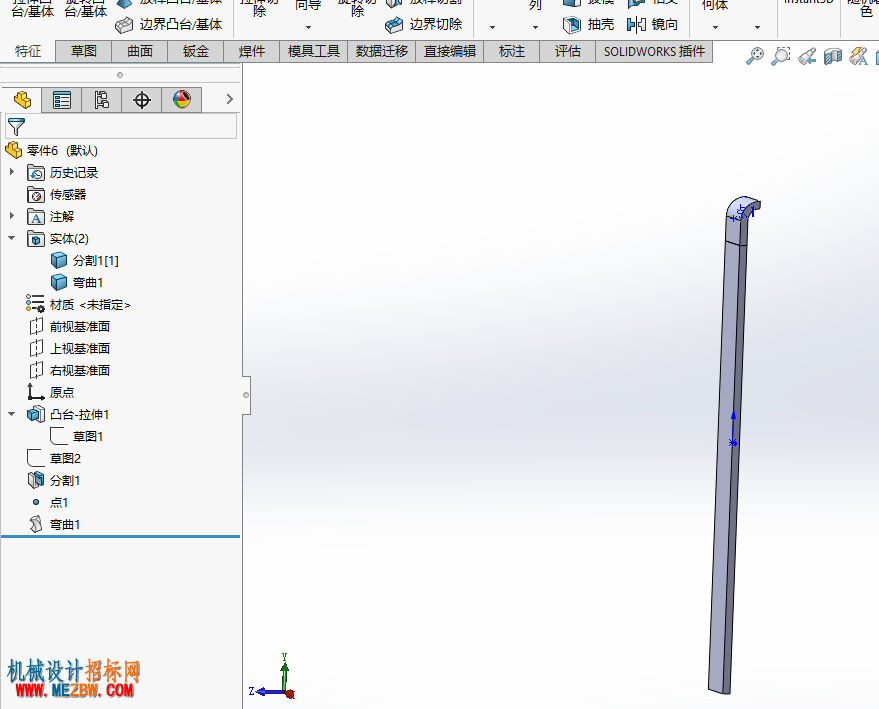Switch to the 草图 tab
This screenshot has width=879, height=709.
coord(84,52)
